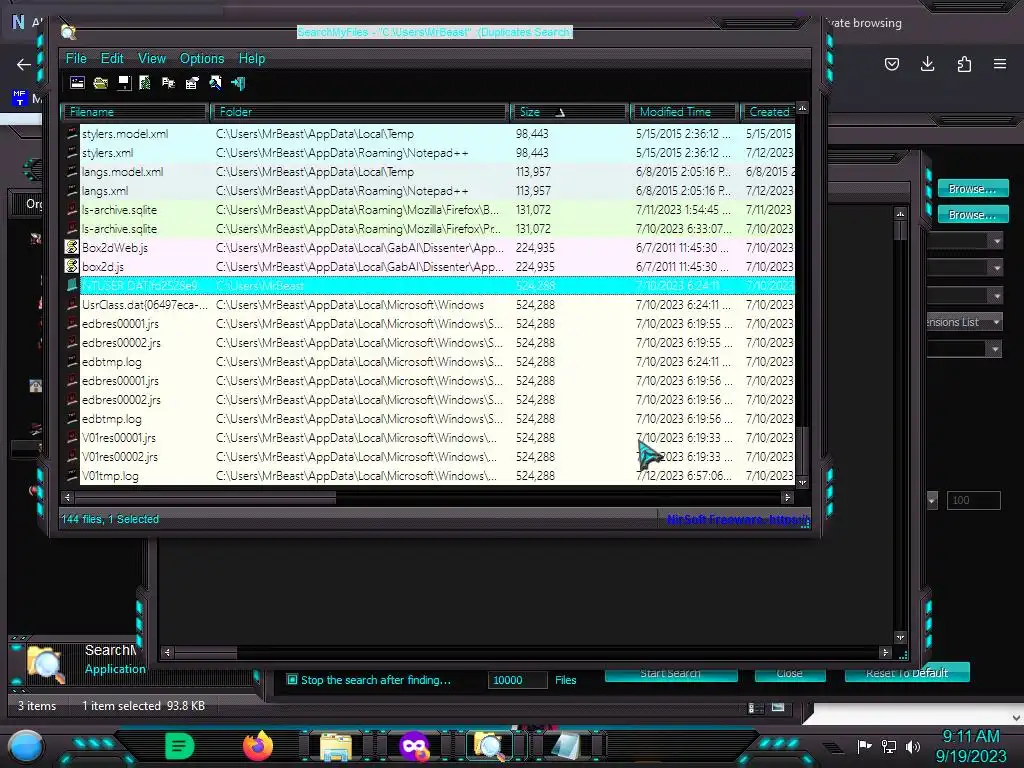Open the dropdown beside the 100 field
1024x768 pixels.
coord(932,500)
